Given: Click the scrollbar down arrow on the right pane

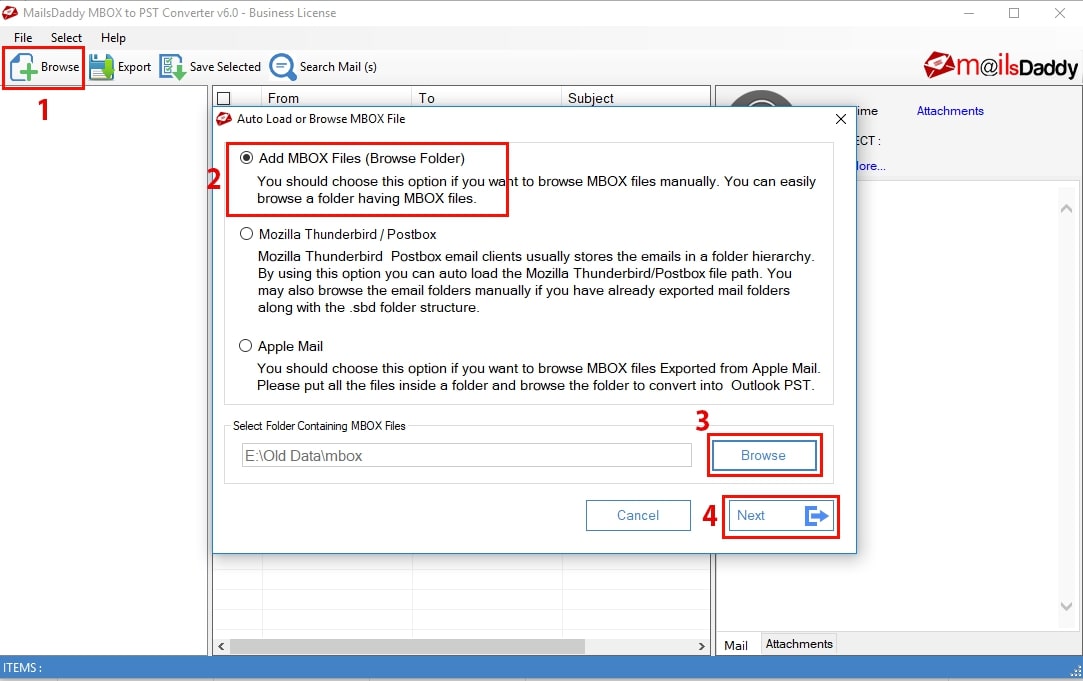Looking at the screenshot, I should point(1066,605).
